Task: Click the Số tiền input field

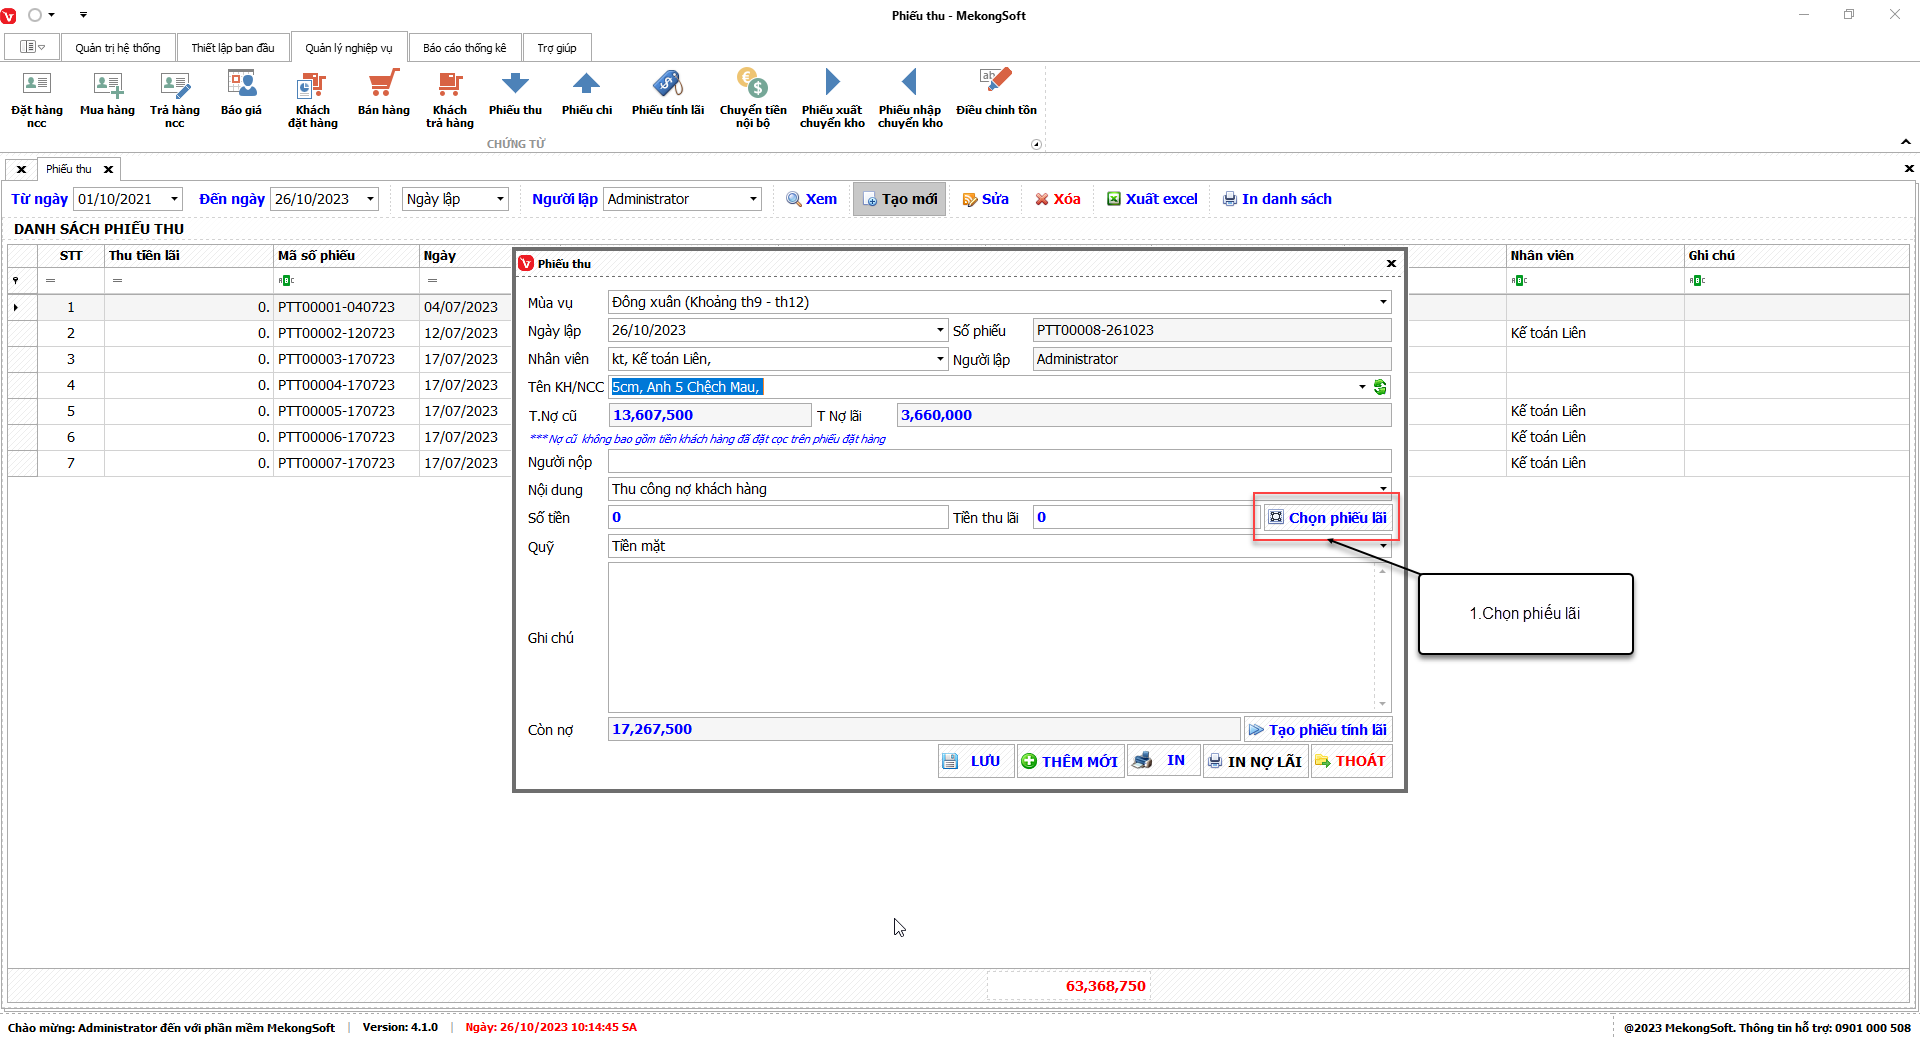Action: tap(777, 517)
